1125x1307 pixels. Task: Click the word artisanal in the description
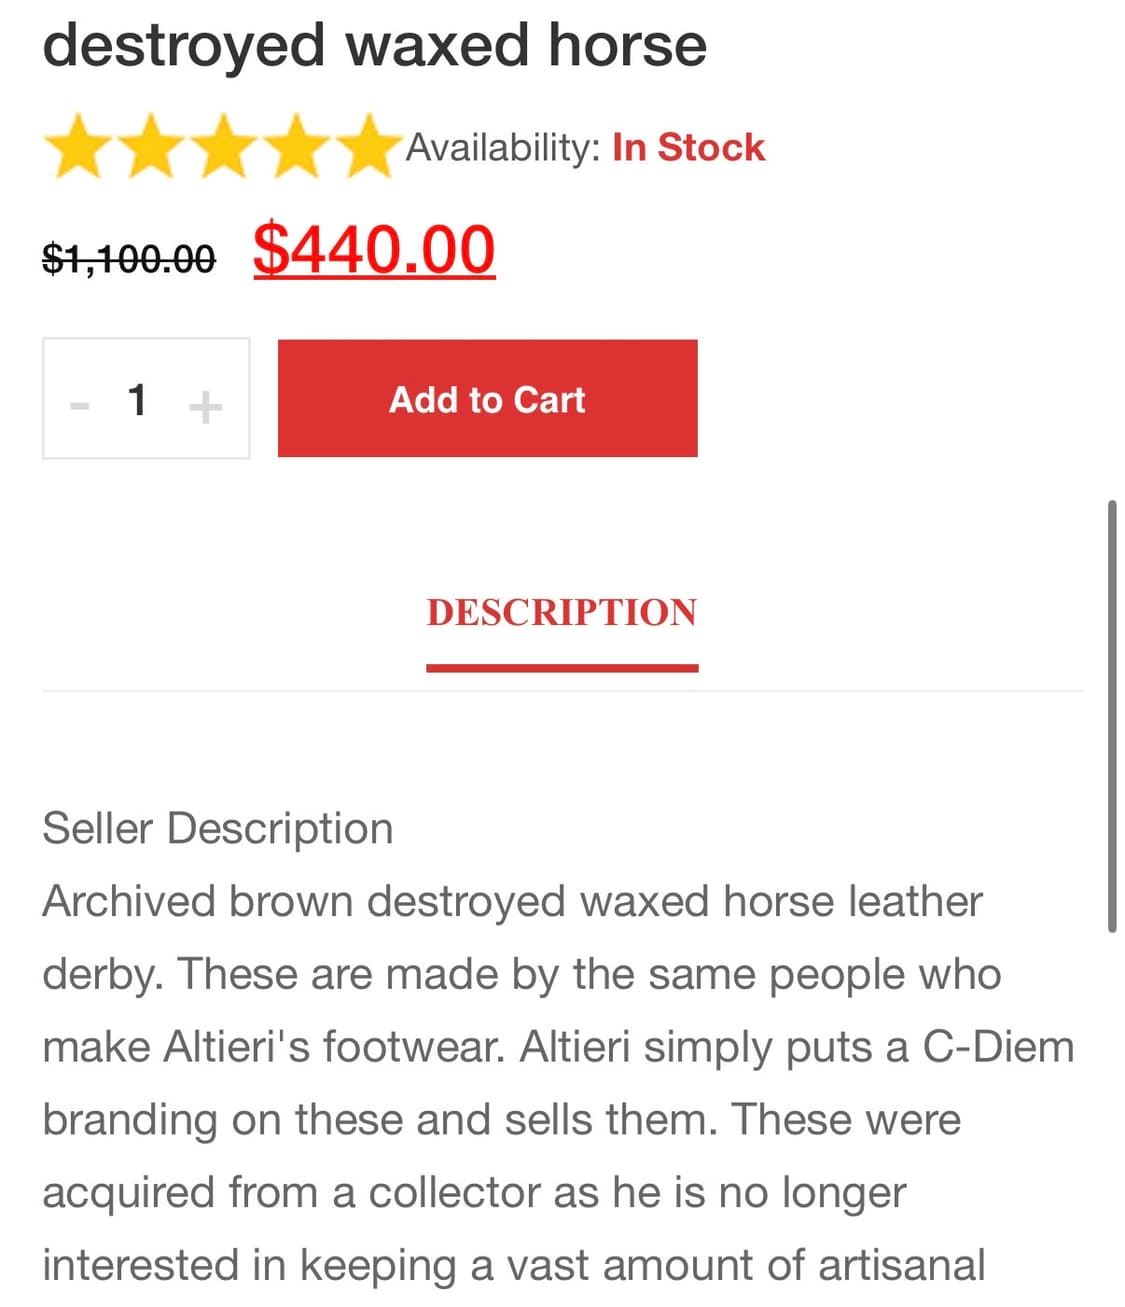coord(902,1265)
